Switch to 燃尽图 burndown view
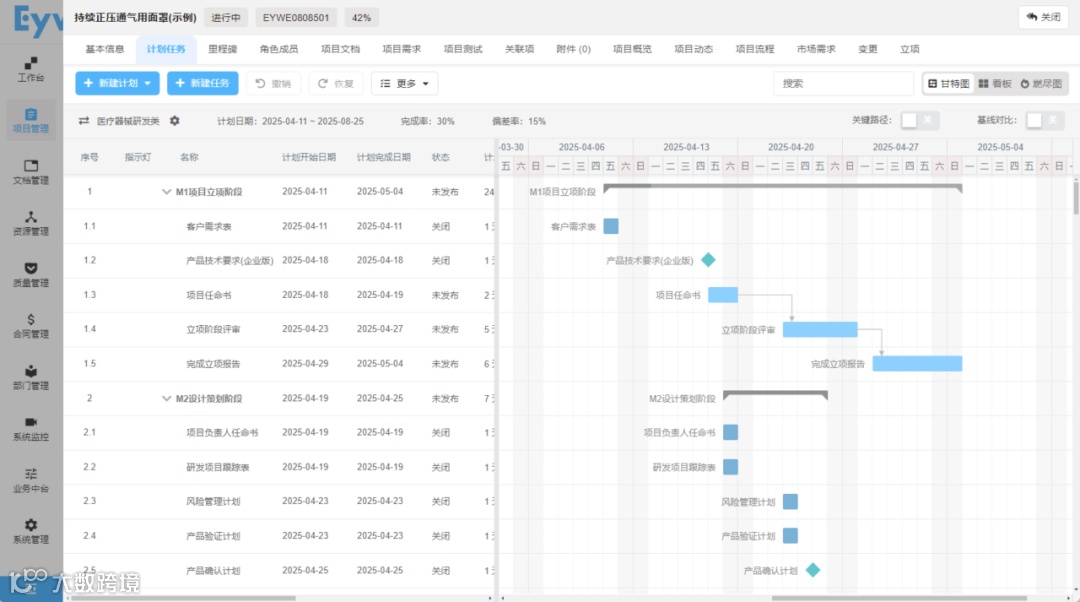Viewport: 1080px width, 602px height. (1041, 83)
